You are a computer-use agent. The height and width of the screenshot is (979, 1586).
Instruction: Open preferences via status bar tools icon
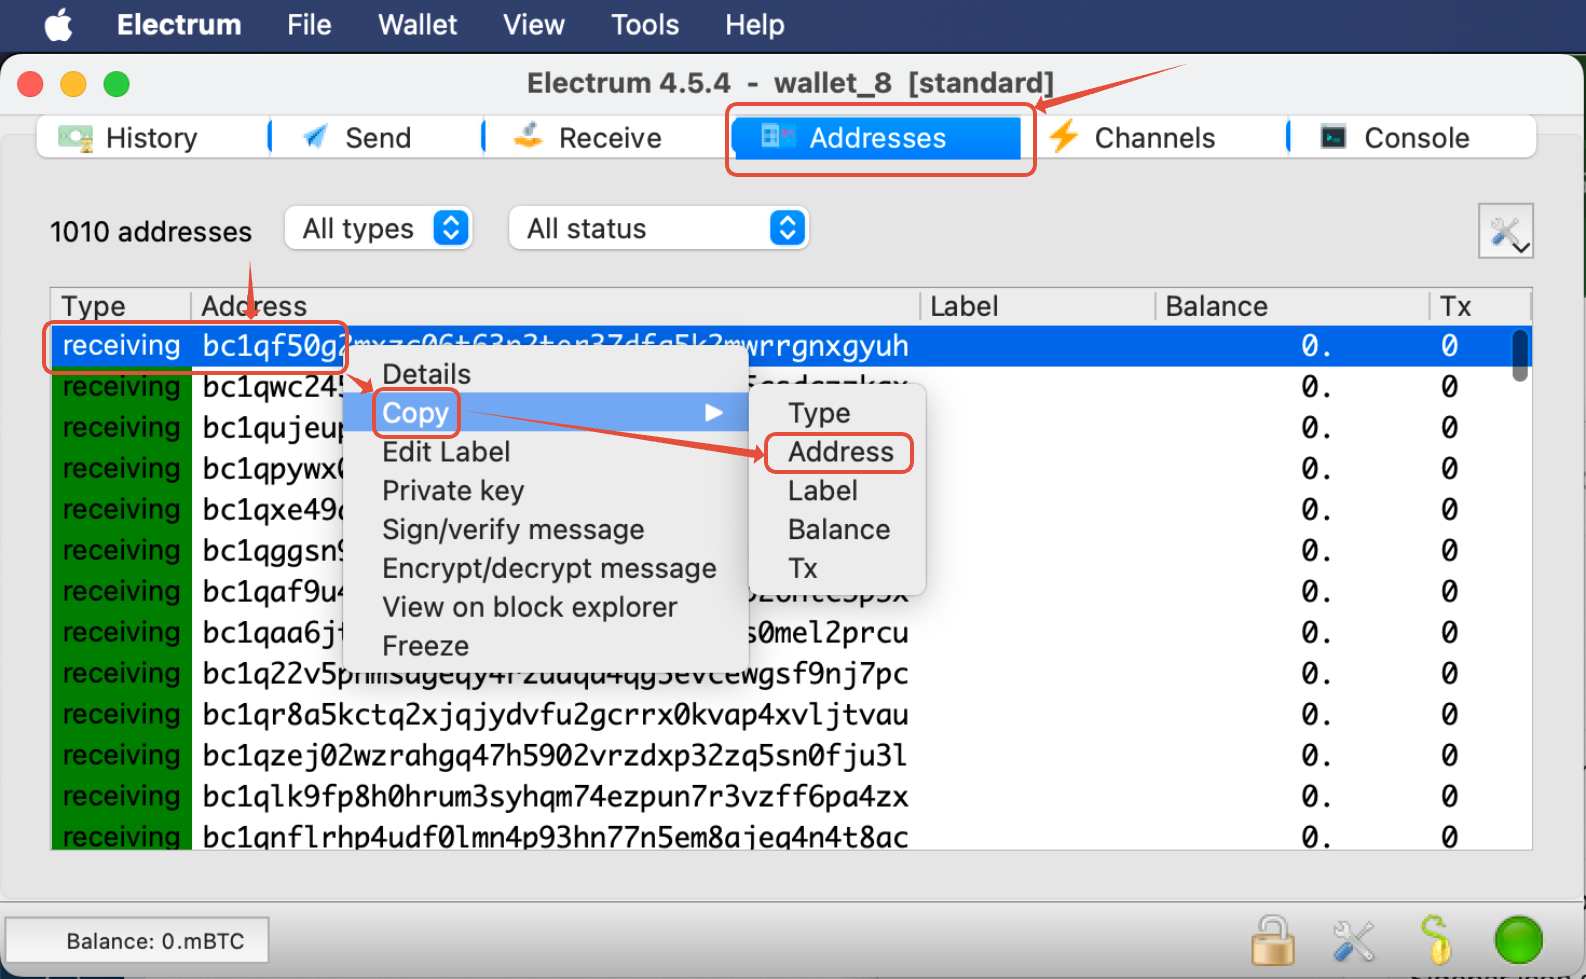[1354, 941]
